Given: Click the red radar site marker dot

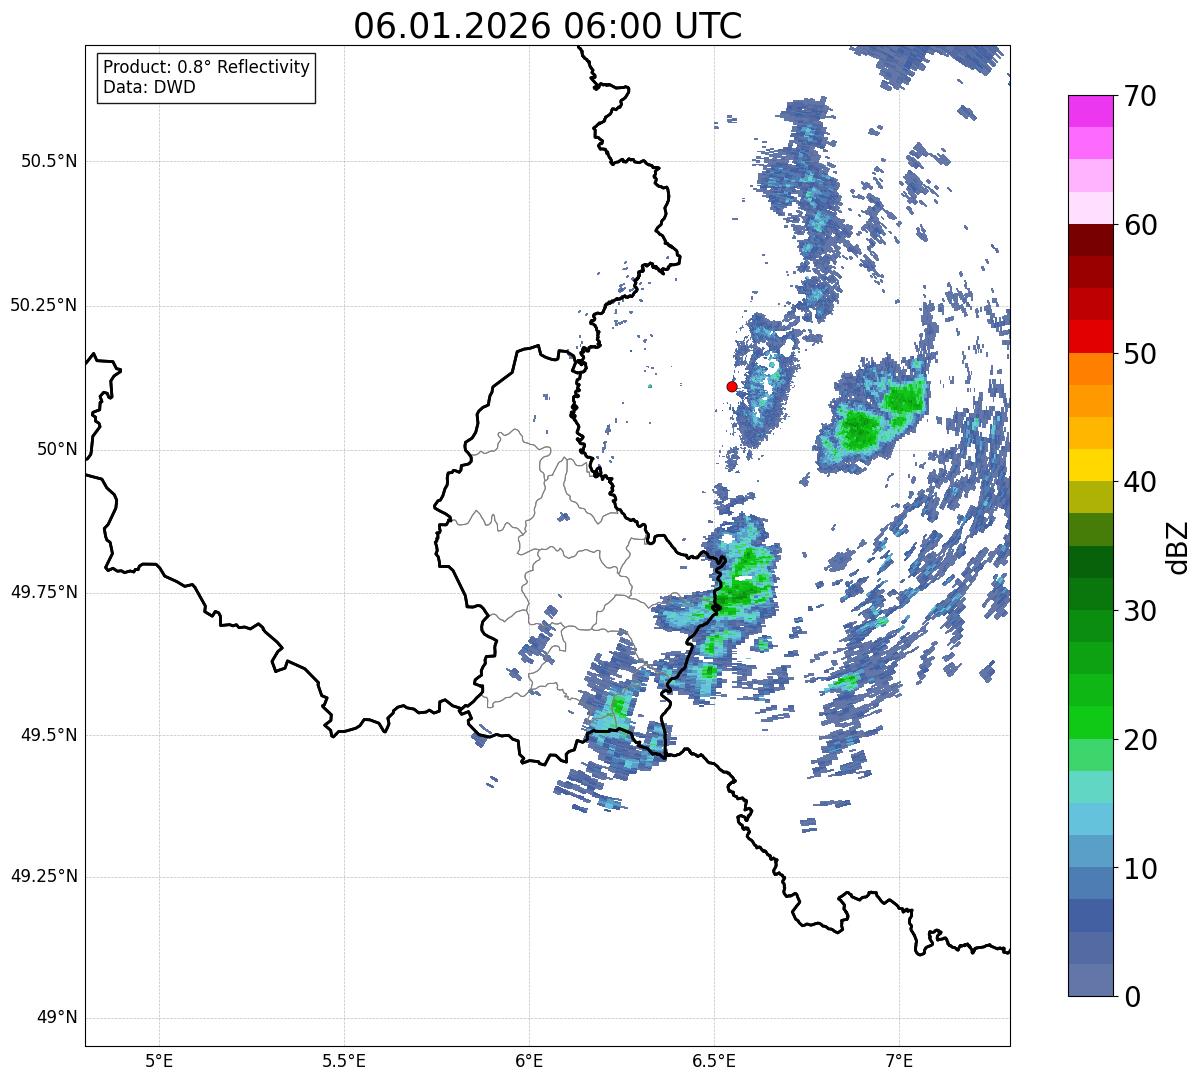Looking at the screenshot, I should 732,386.
